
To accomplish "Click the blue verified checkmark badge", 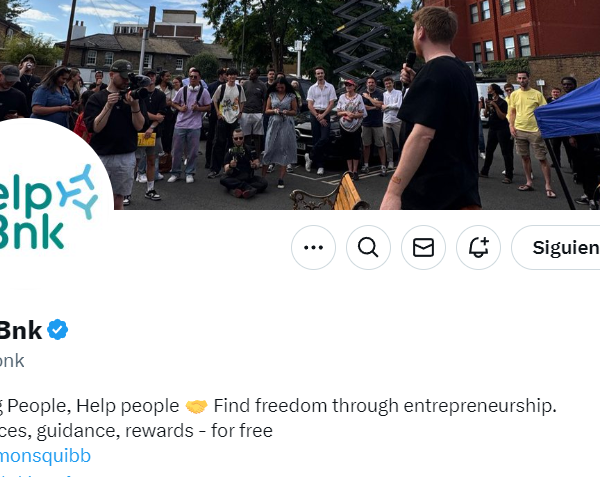I will tap(57, 329).
